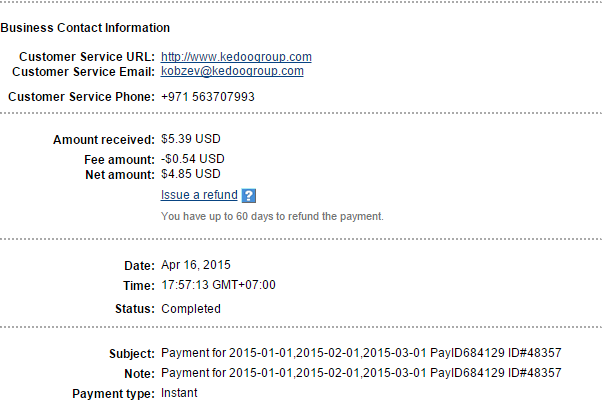Click the payment text in the Subject row
This screenshot has height=414, width=602.
(360, 354)
